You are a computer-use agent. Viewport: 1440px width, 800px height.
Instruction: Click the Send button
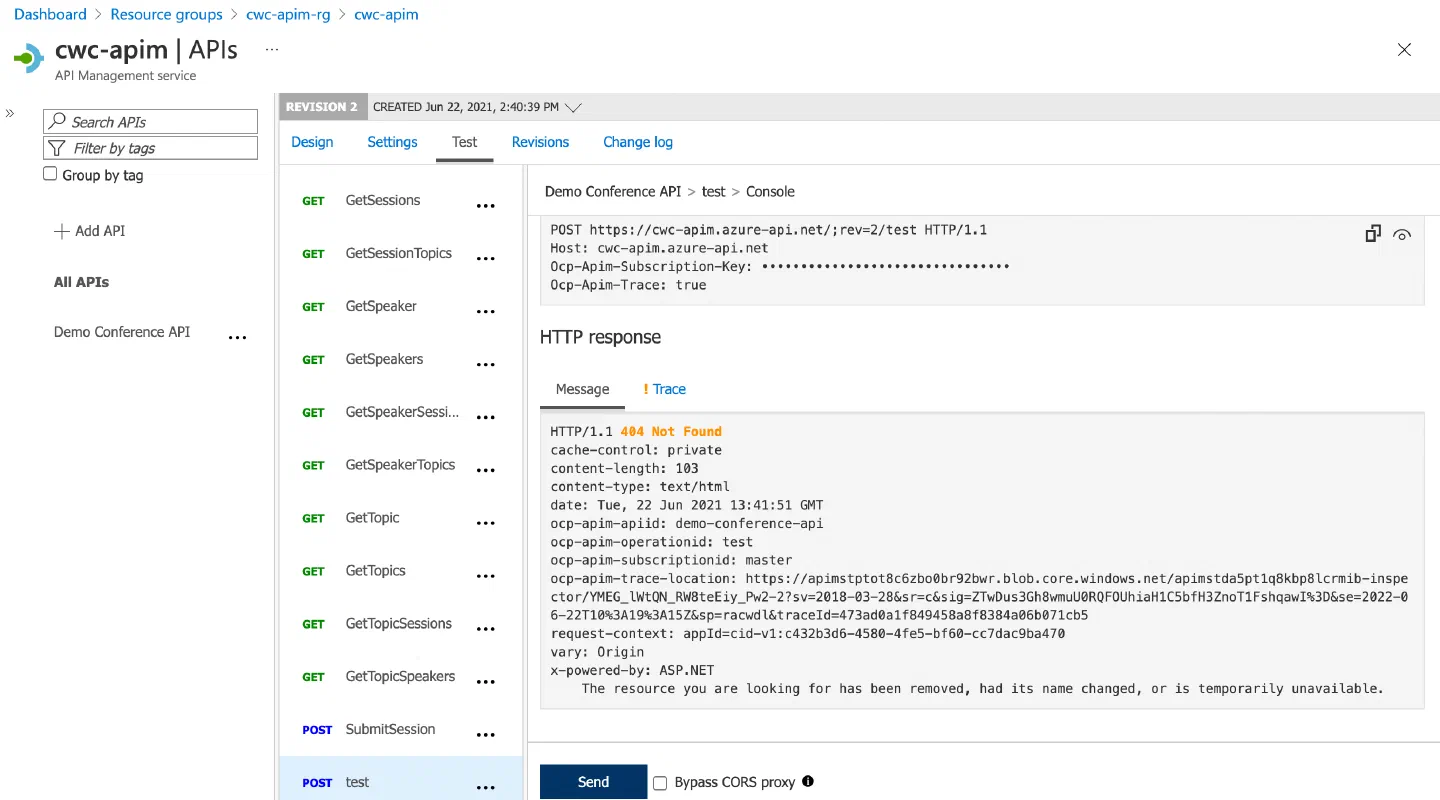pyautogui.click(x=594, y=782)
